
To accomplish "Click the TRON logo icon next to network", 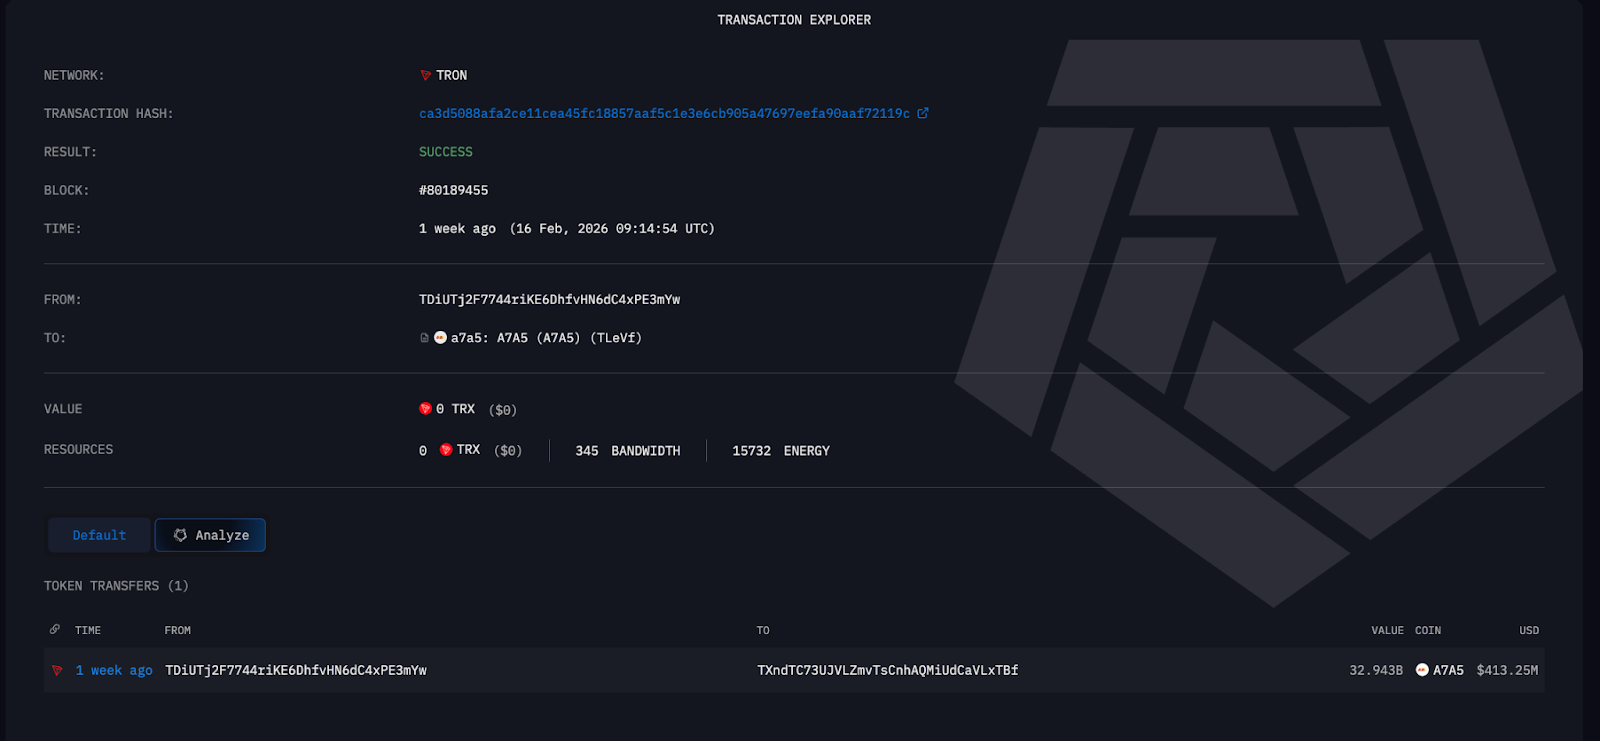I will click(425, 75).
